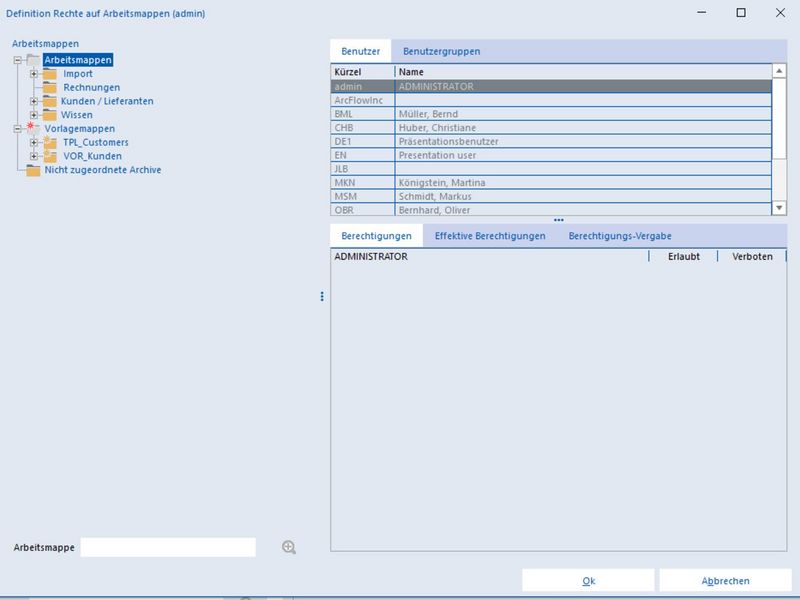Image resolution: width=800 pixels, height=600 pixels.
Task: Click the vertical splitter handle between panels
Action: click(322, 296)
